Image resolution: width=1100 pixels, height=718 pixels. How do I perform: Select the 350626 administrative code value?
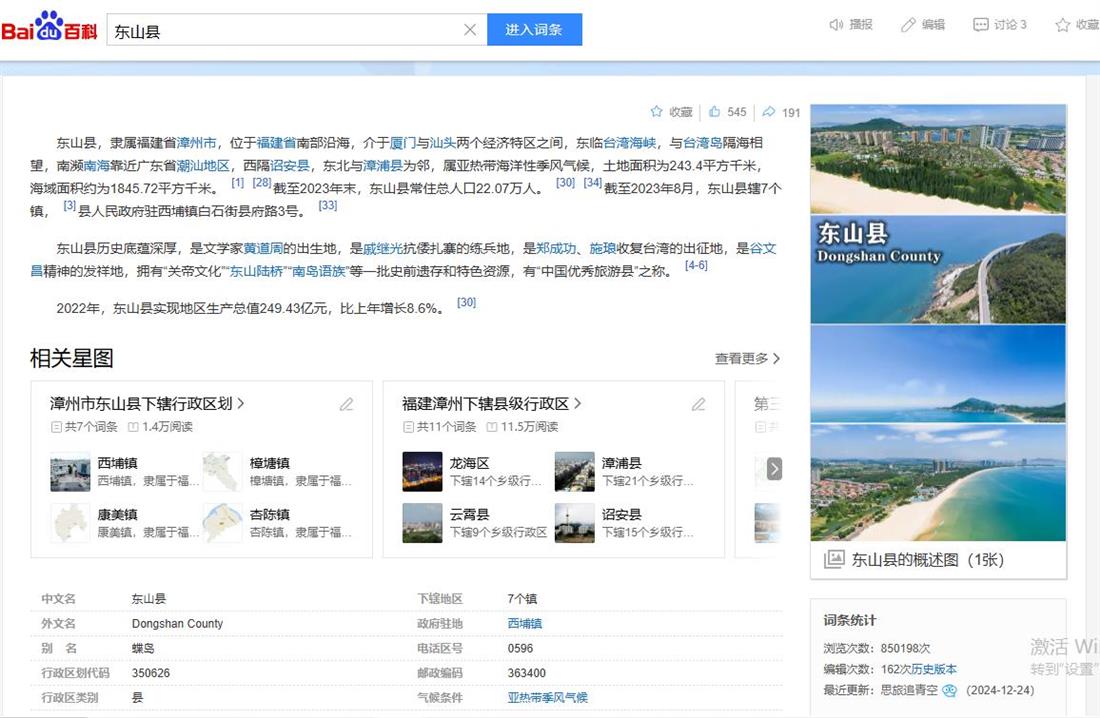[x=151, y=673]
